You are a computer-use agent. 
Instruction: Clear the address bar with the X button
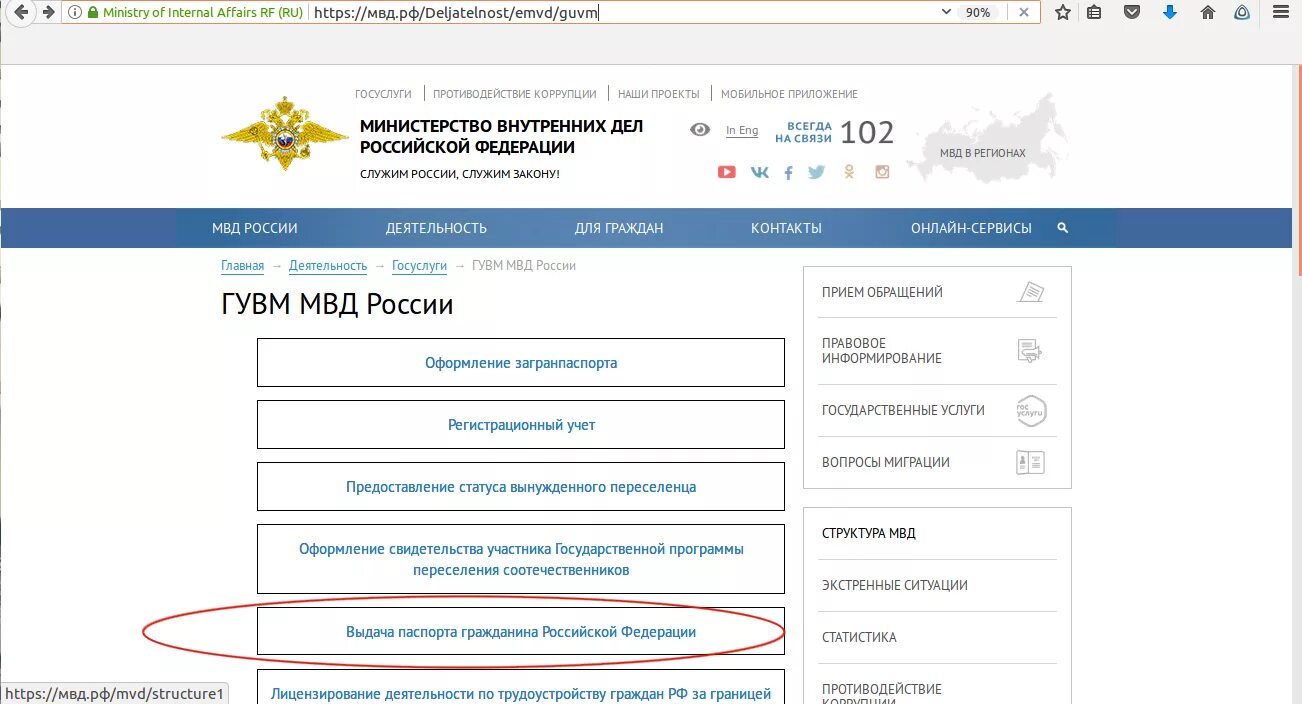click(x=1023, y=13)
